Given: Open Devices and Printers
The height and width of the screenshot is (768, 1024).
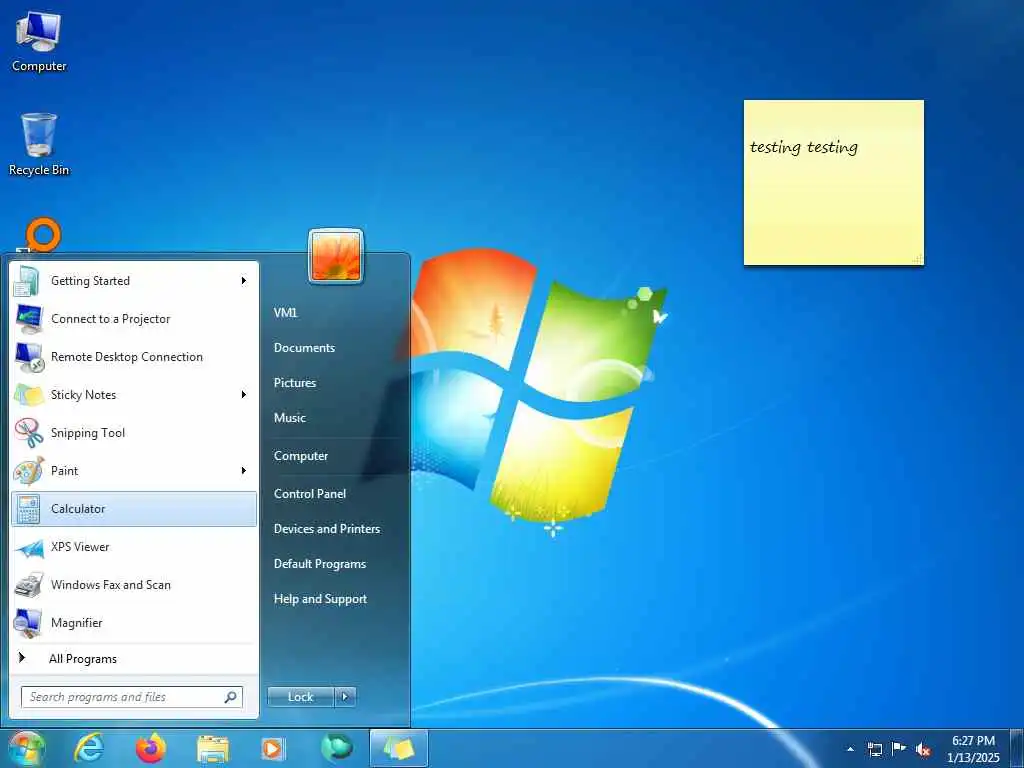Looking at the screenshot, I should pos(327,529).
